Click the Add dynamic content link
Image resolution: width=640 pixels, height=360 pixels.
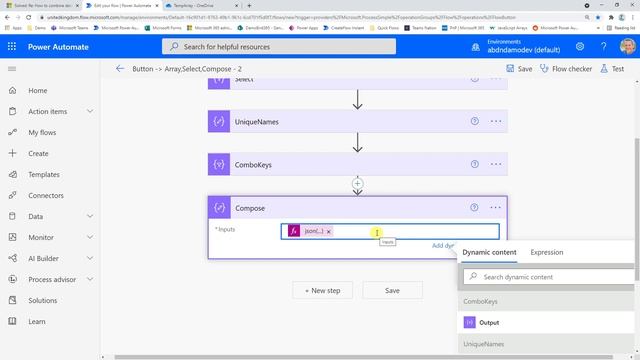pyautogui.click(x=443, y=245)
